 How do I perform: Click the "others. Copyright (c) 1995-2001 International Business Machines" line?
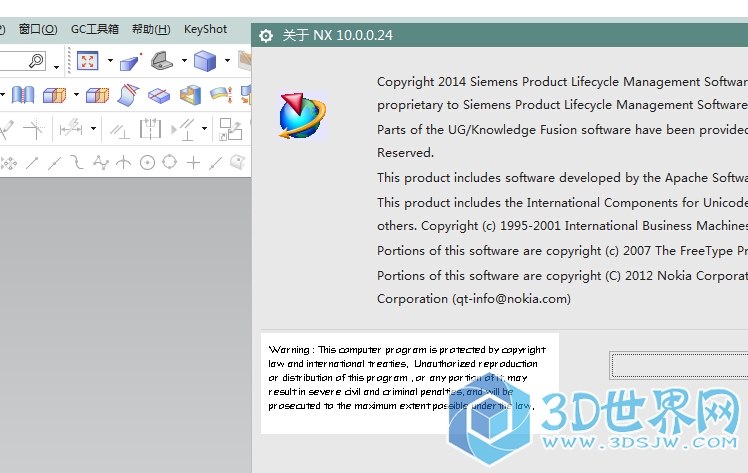pyautogui.click(x=562, y=226)
